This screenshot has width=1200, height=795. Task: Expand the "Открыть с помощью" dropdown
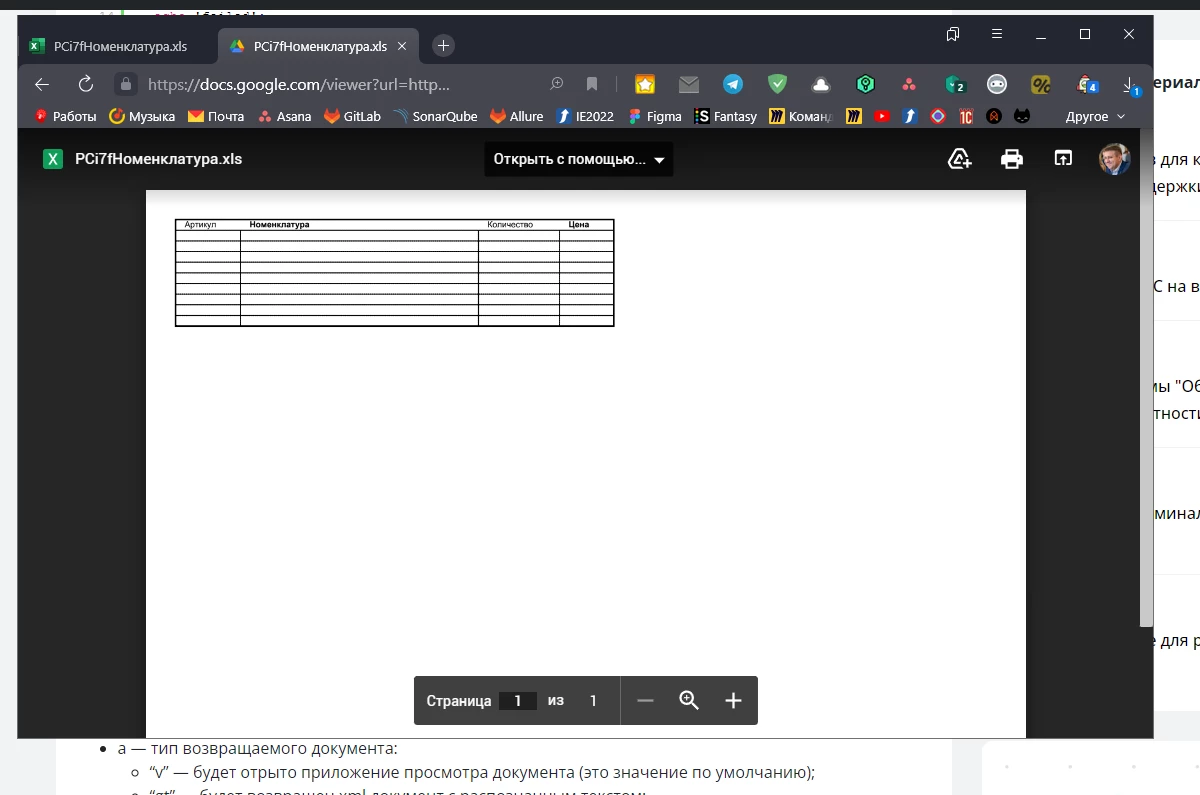pyautogui.click(x=578, y=159)
